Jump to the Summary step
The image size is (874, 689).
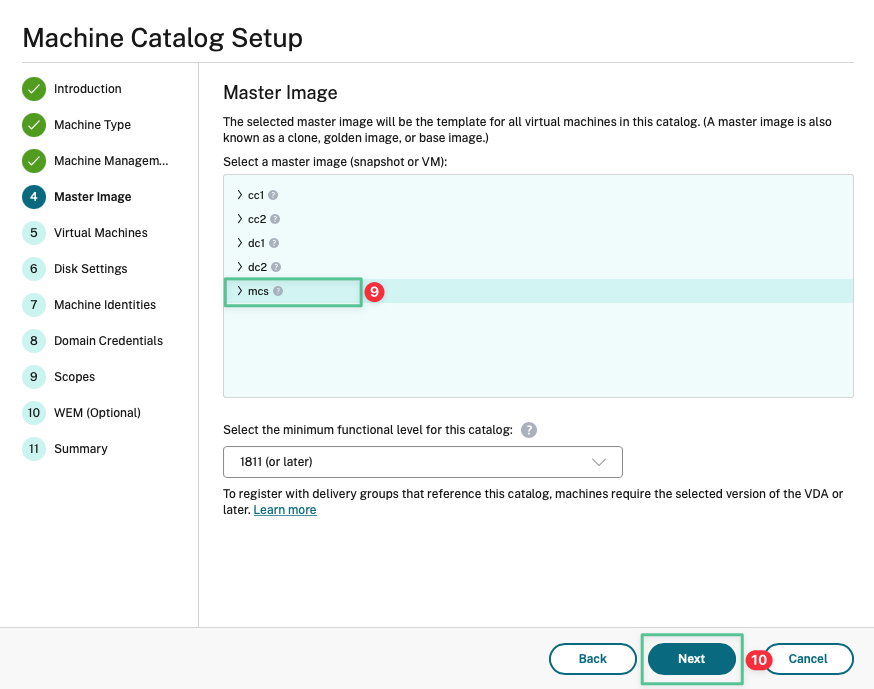tap(80, 449)
